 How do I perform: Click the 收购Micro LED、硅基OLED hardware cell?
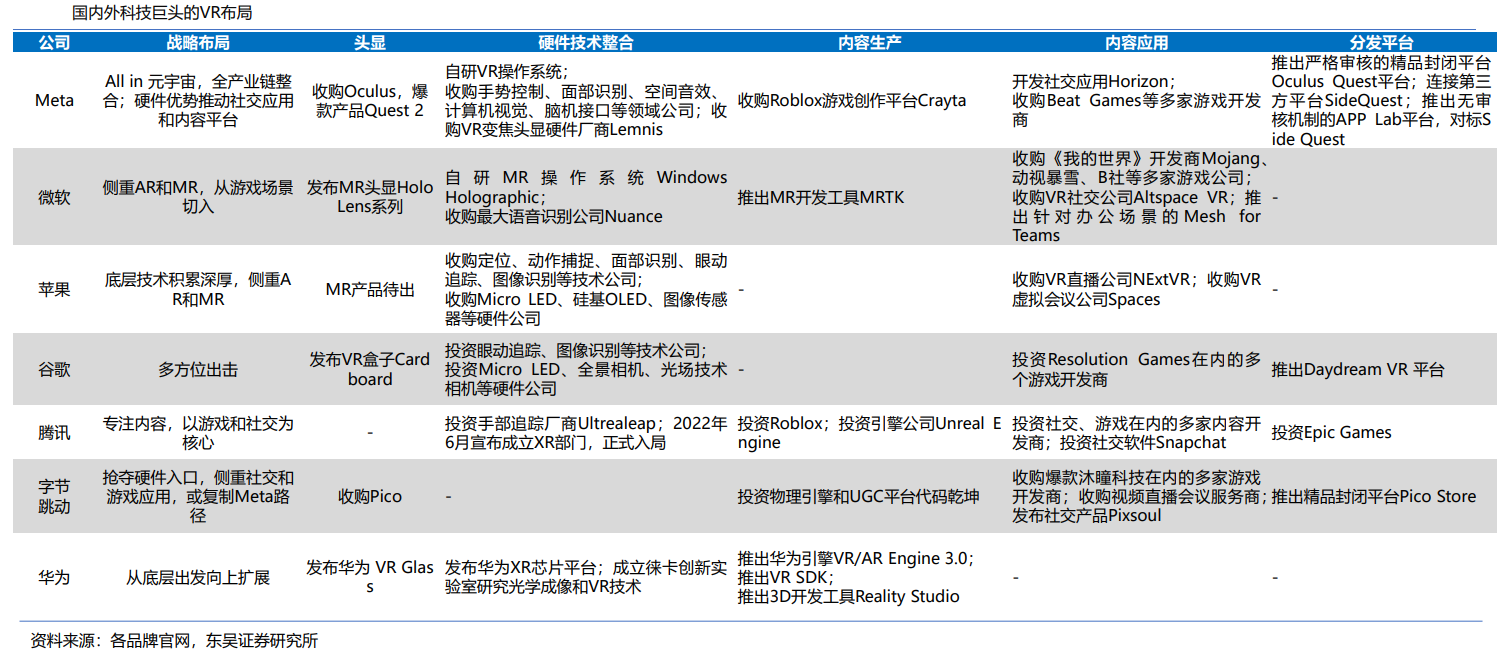click(x=586, y=290)
